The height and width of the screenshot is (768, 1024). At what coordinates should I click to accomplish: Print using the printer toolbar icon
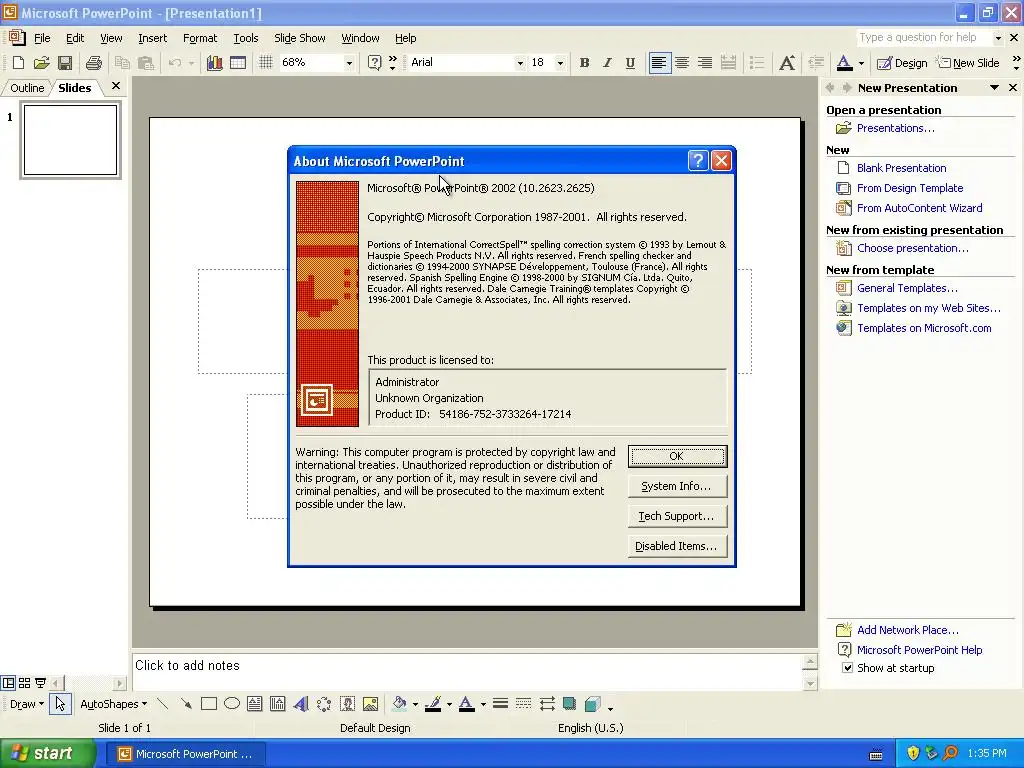(94, 63)
